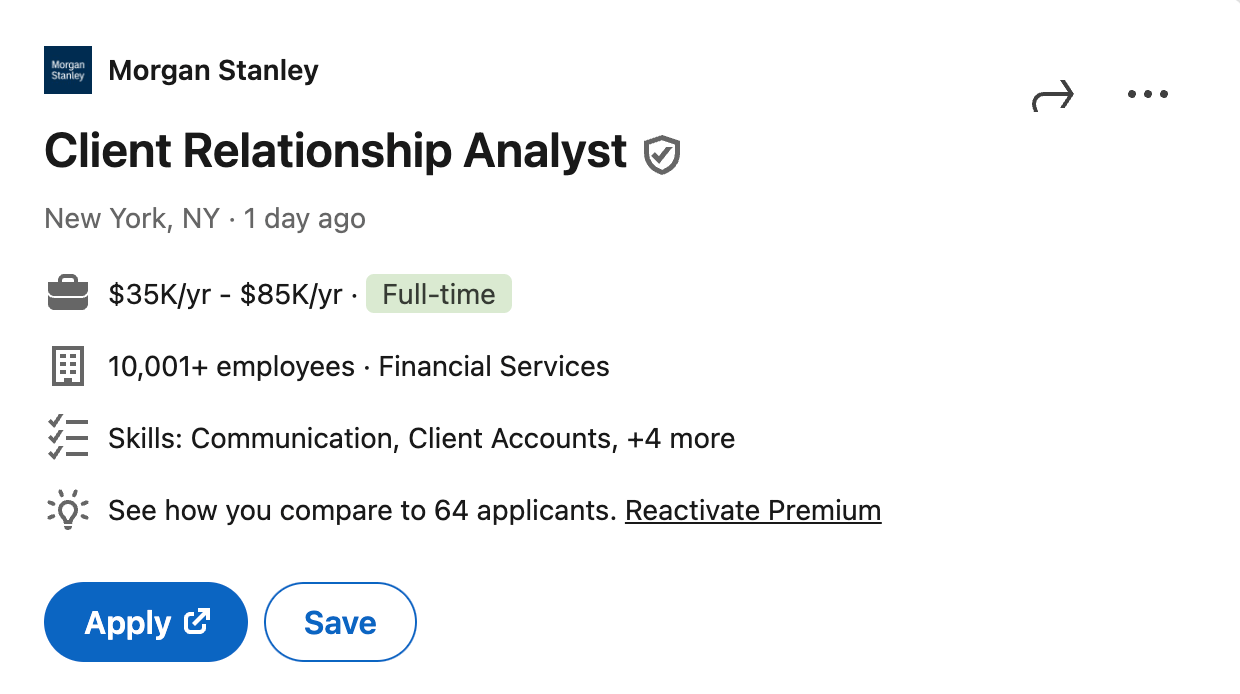Image resolution: width=1240 pixels, height=694 pixels.
Task: Select the 10,001+ employees text
Action: pyautogui.click(x=231, y=367)
